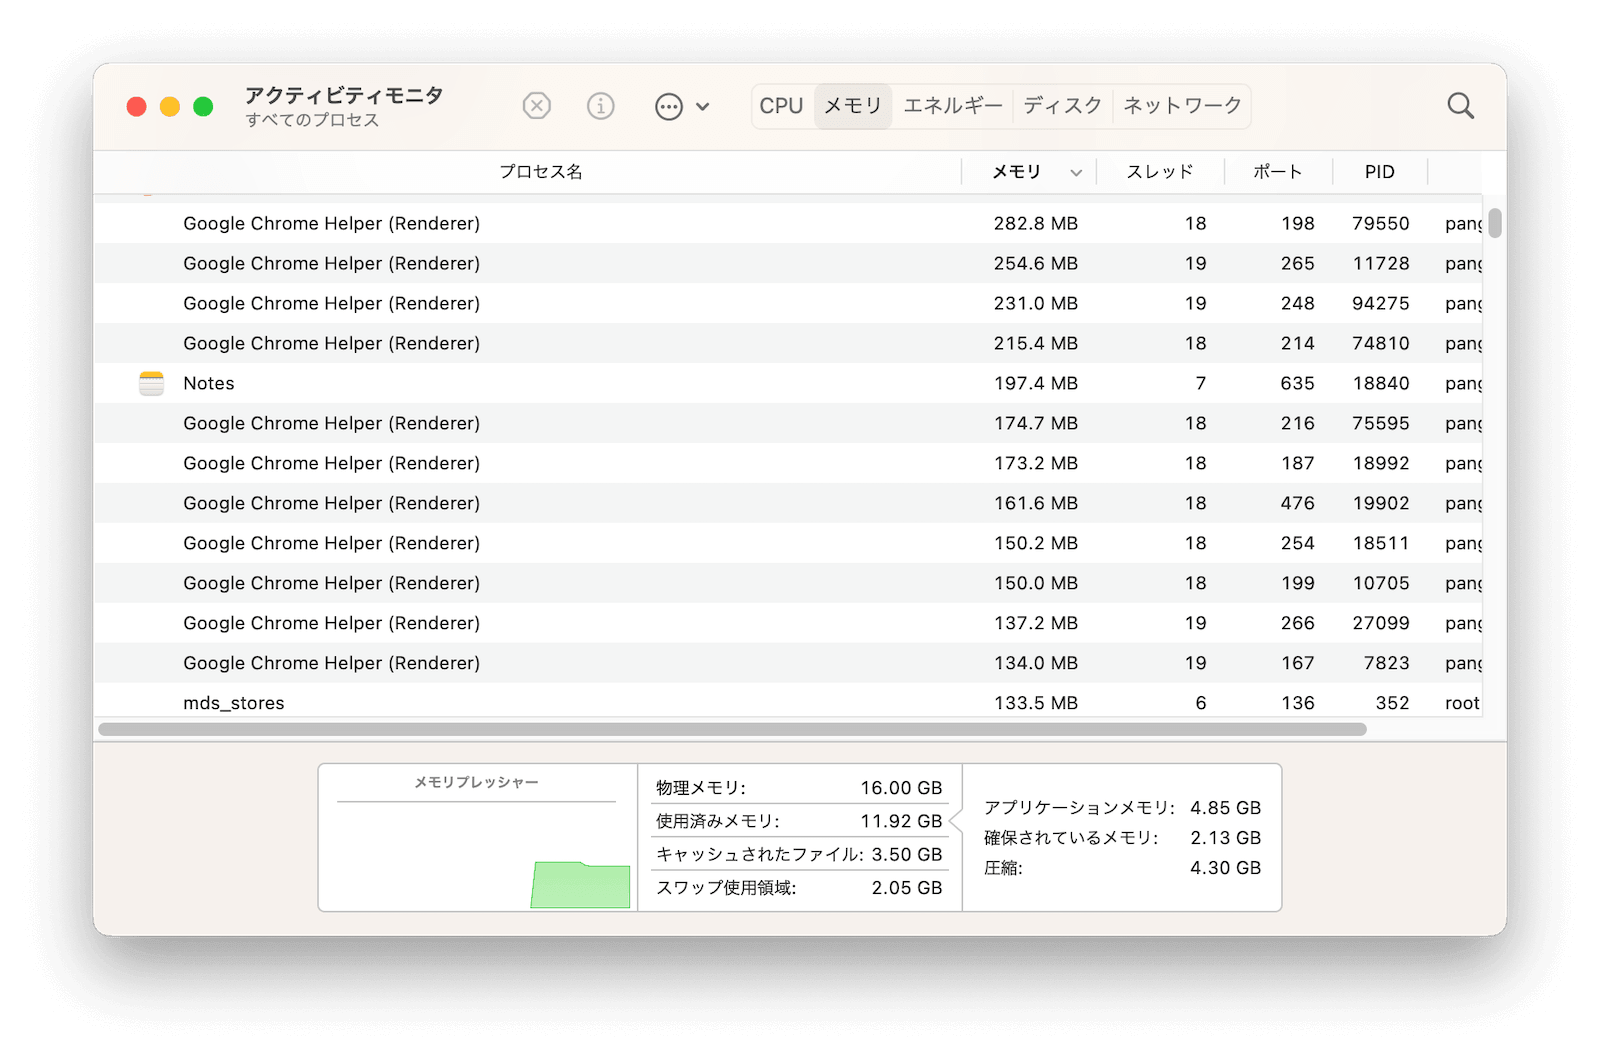Screen dimensions: 1600x1059
Task: Click the stop process (X) icon
Action: coord(537,105)
